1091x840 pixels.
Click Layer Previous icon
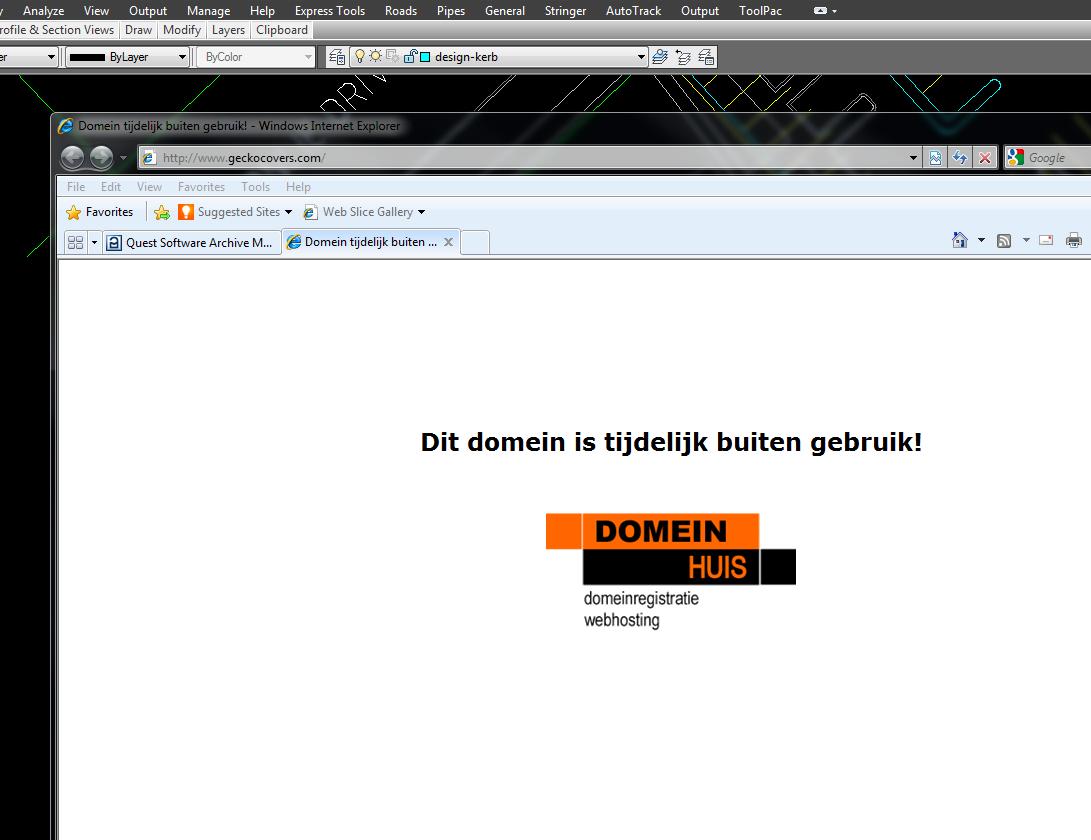coord(683,57)
